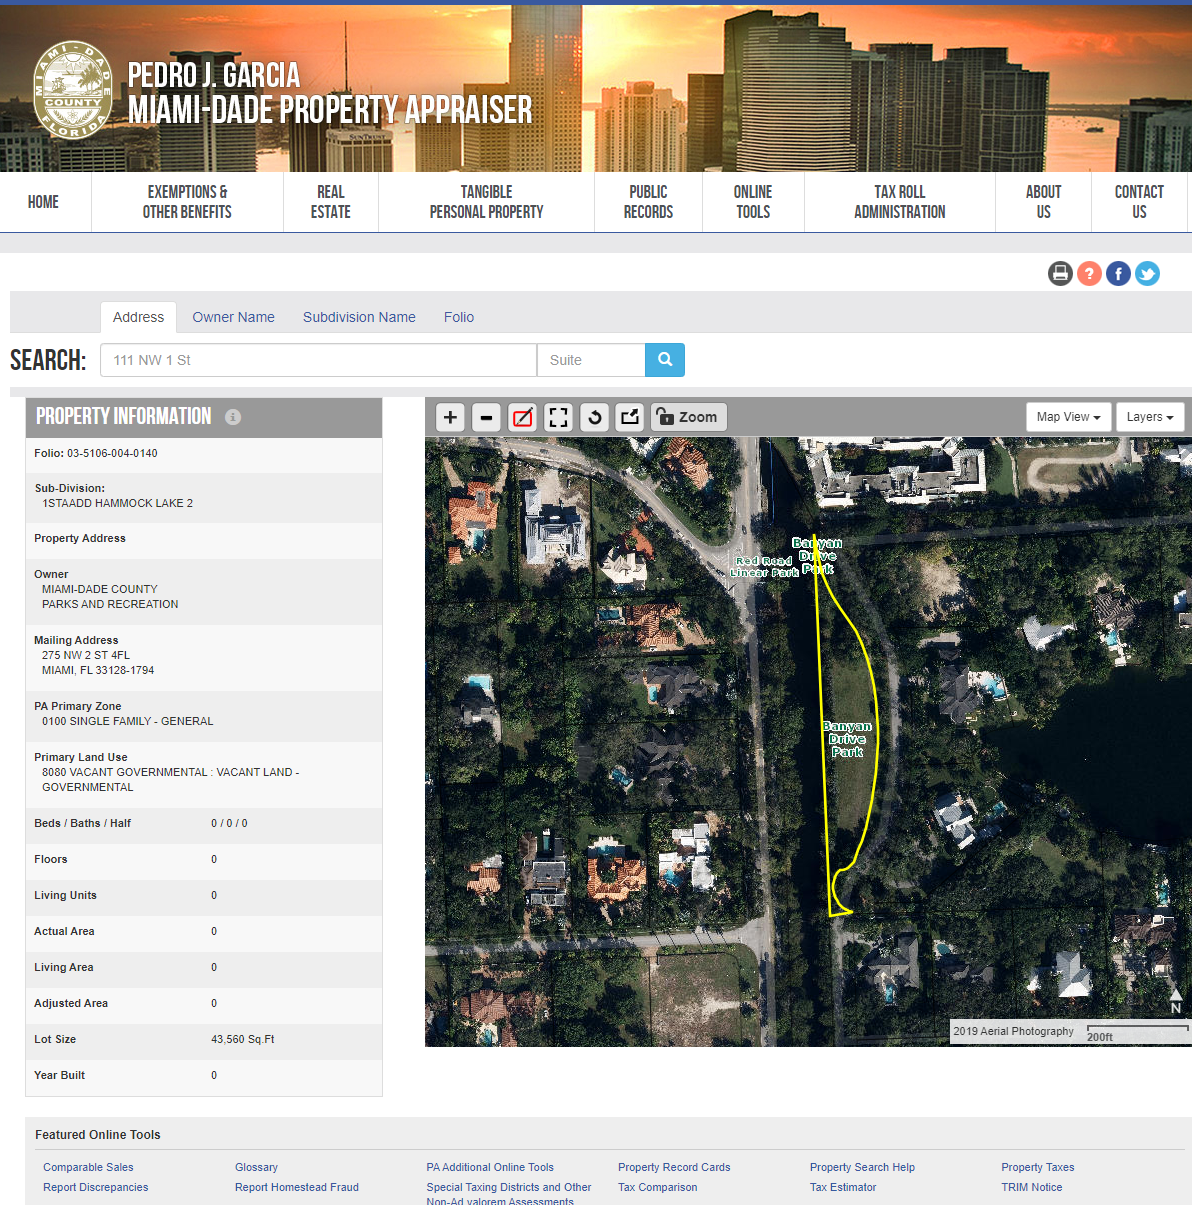The image size is (1192, 1205).
Task: Click the map zoom out minus button
Action: click(486, 417)
